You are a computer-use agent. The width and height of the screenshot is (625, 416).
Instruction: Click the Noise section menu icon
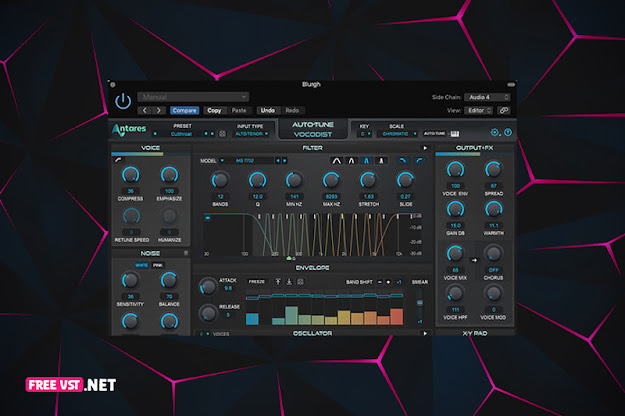186,253
